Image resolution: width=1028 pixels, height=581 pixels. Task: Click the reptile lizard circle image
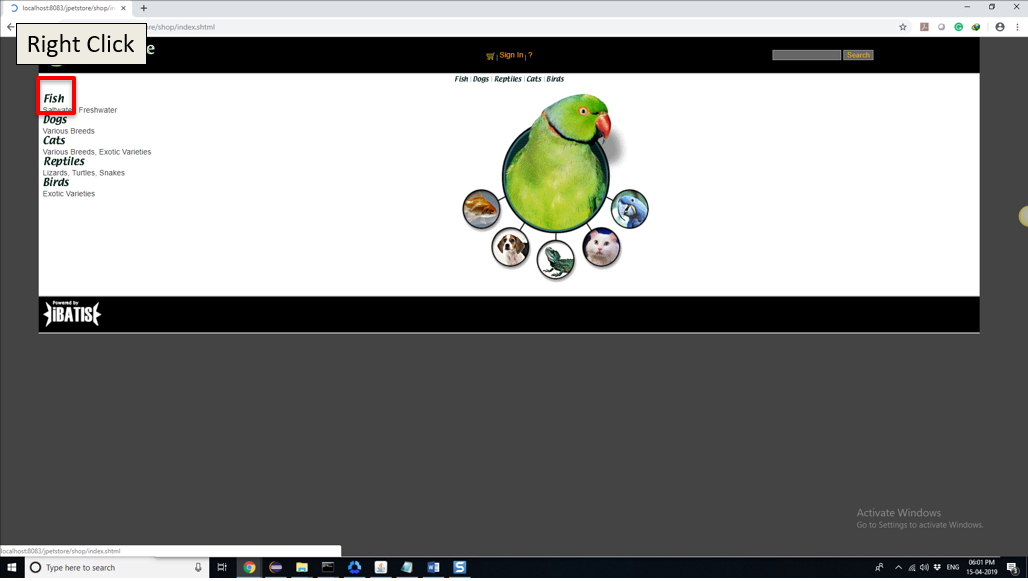coord(556,259)
